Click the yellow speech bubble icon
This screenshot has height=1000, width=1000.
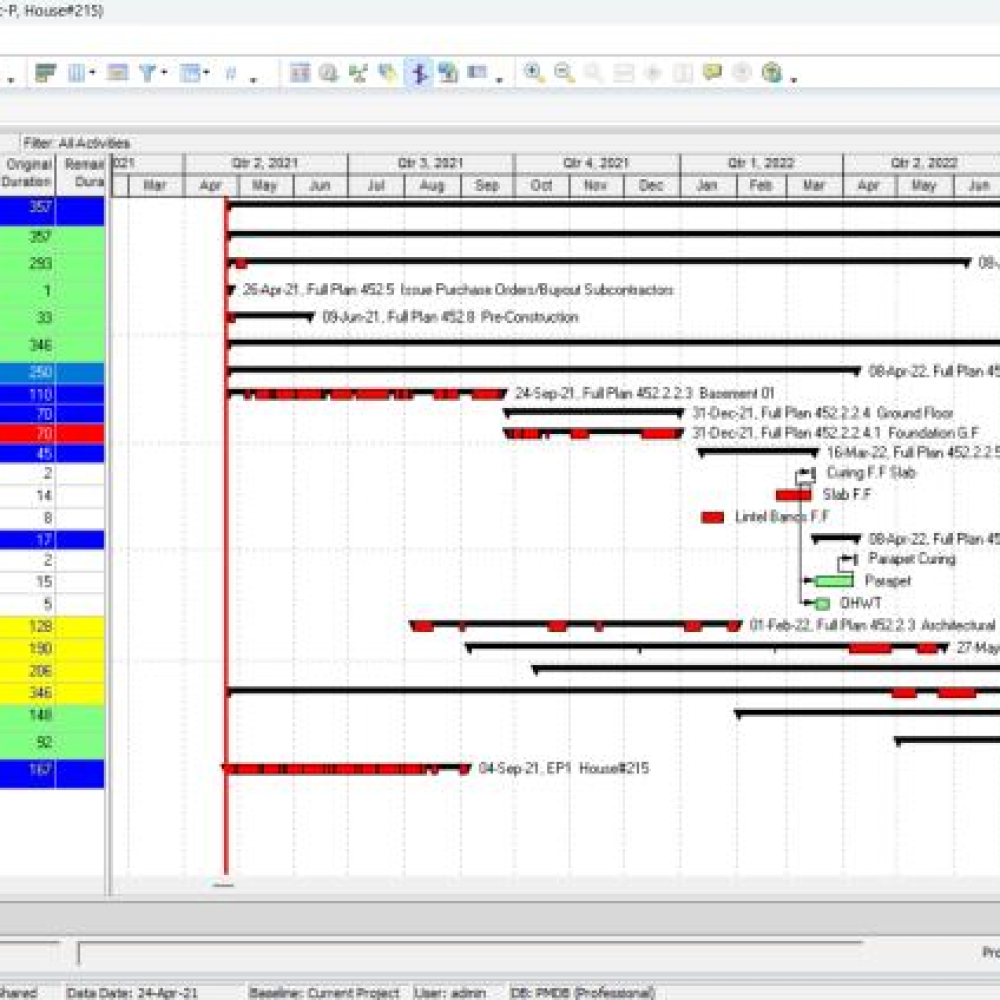tap(712, 73)
